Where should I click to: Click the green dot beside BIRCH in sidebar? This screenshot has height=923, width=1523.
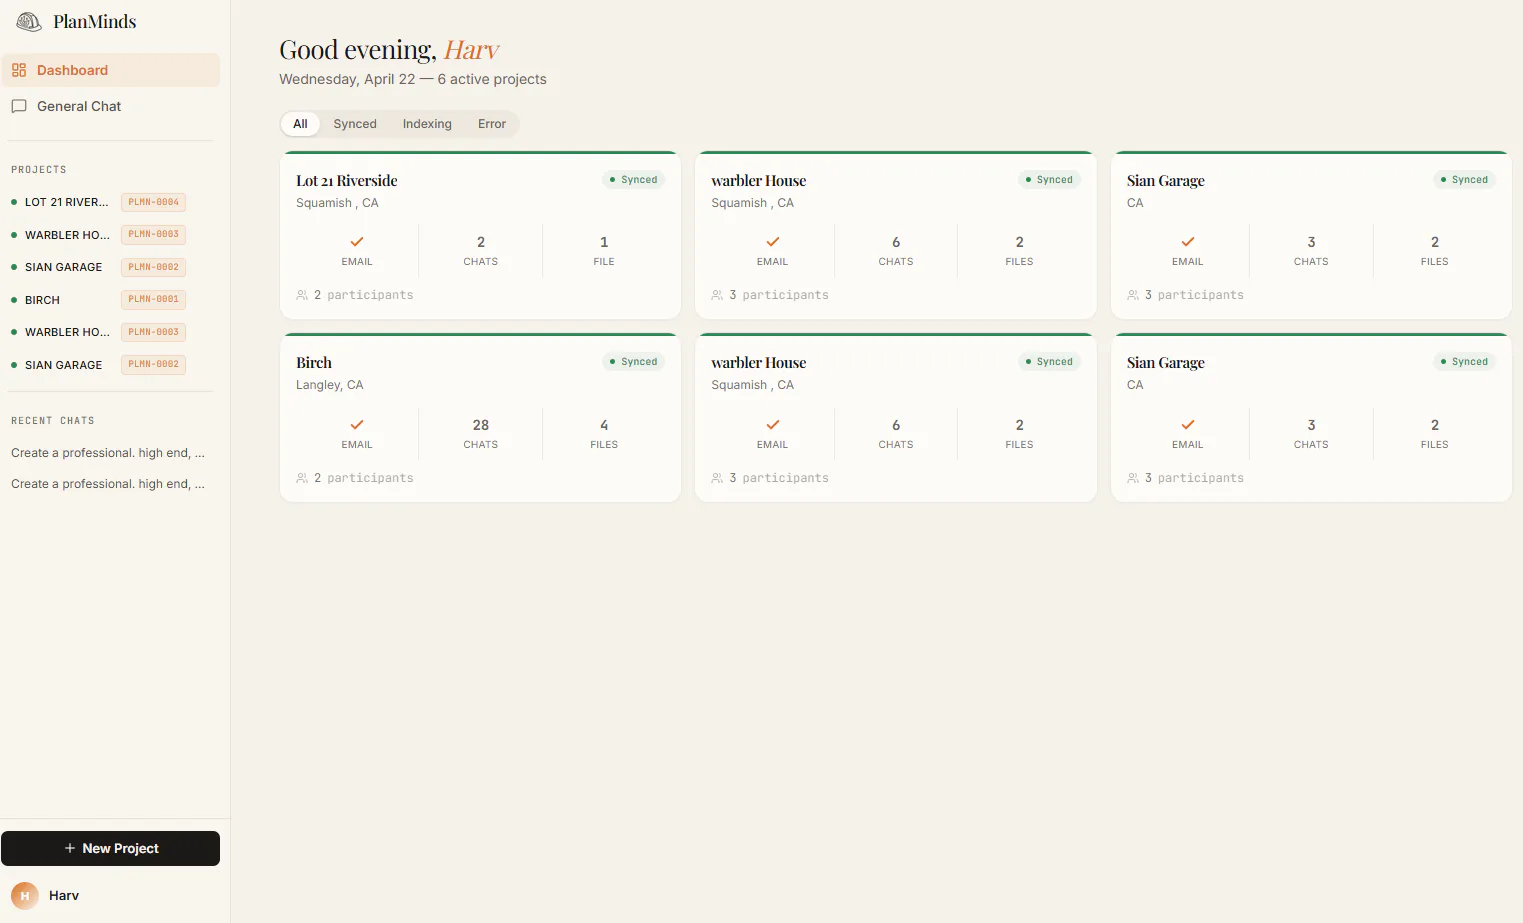(14, 300)
